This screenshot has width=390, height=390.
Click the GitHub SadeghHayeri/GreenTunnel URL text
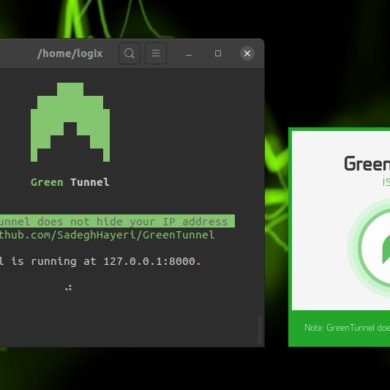click(107, 235)
